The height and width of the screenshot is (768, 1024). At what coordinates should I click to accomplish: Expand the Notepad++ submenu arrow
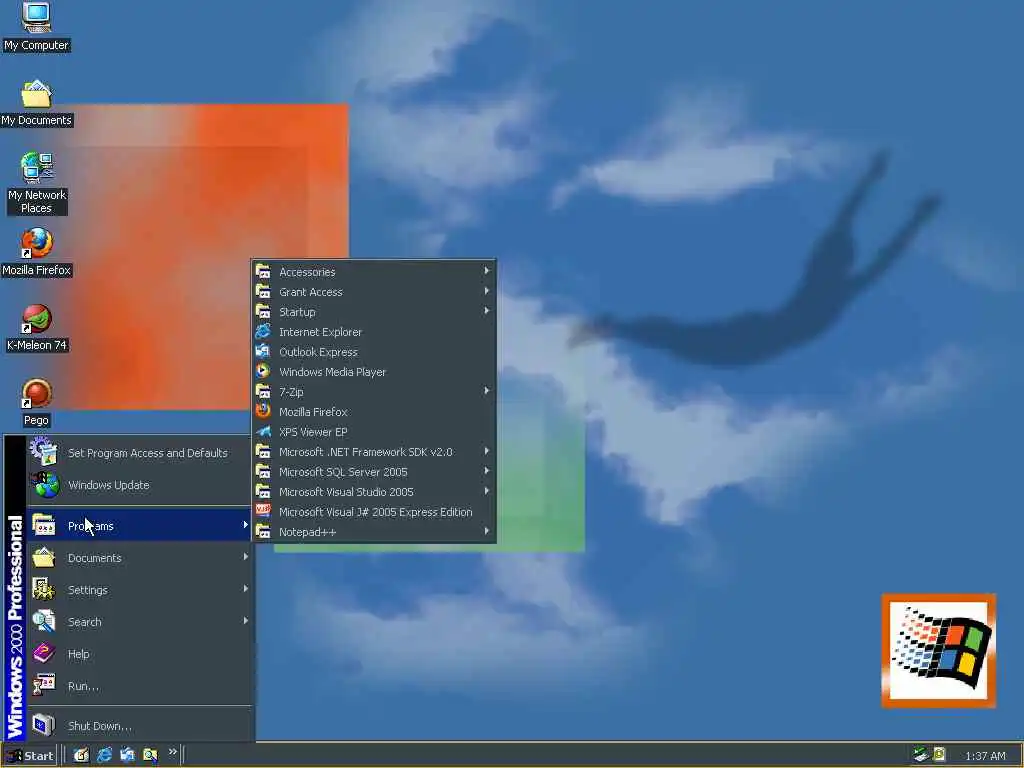coord(487,532)
